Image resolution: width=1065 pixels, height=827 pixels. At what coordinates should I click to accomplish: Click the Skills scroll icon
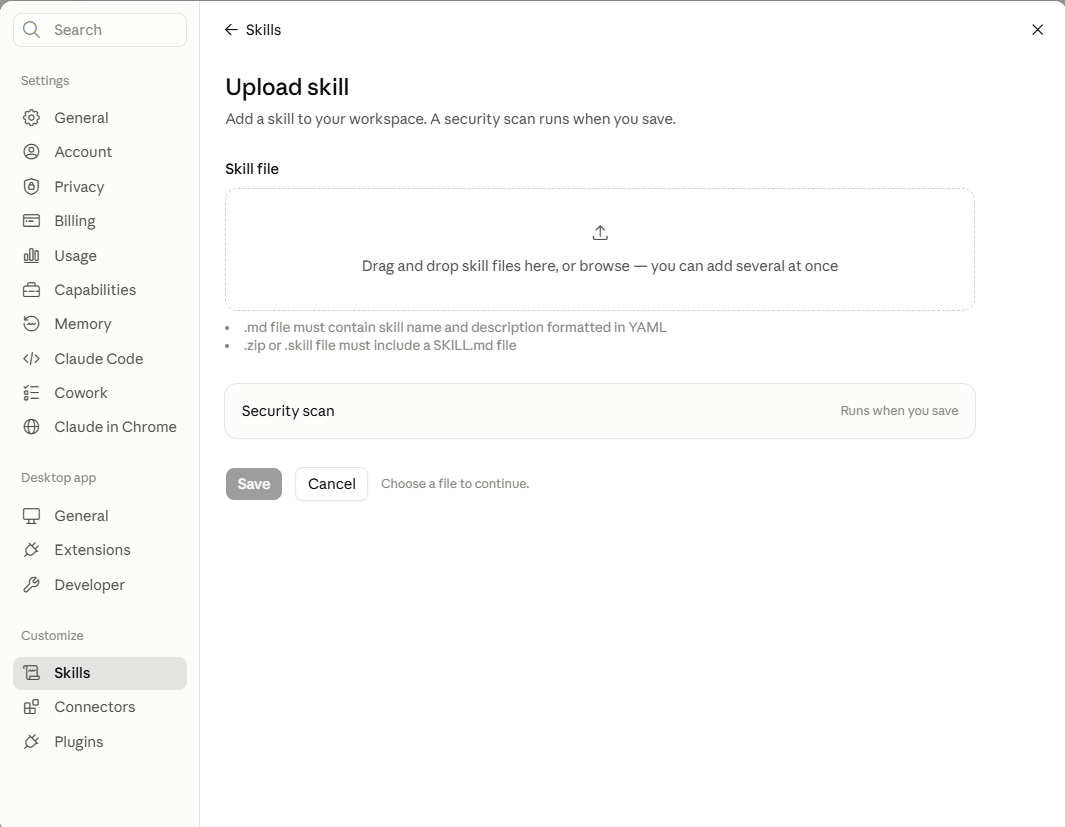31,673
